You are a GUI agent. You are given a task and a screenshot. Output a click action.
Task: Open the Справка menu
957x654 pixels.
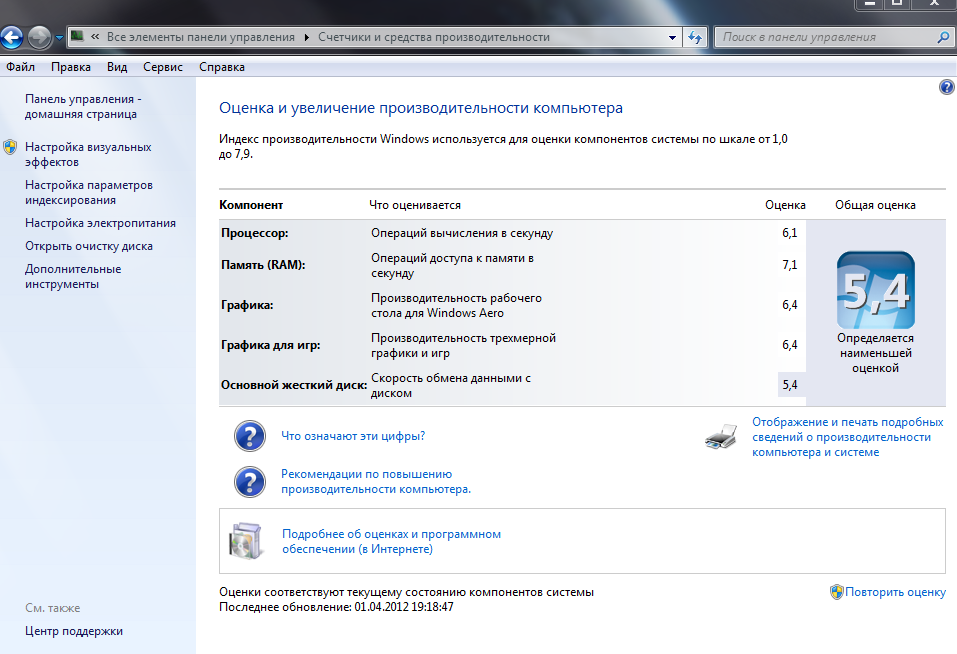222,67
